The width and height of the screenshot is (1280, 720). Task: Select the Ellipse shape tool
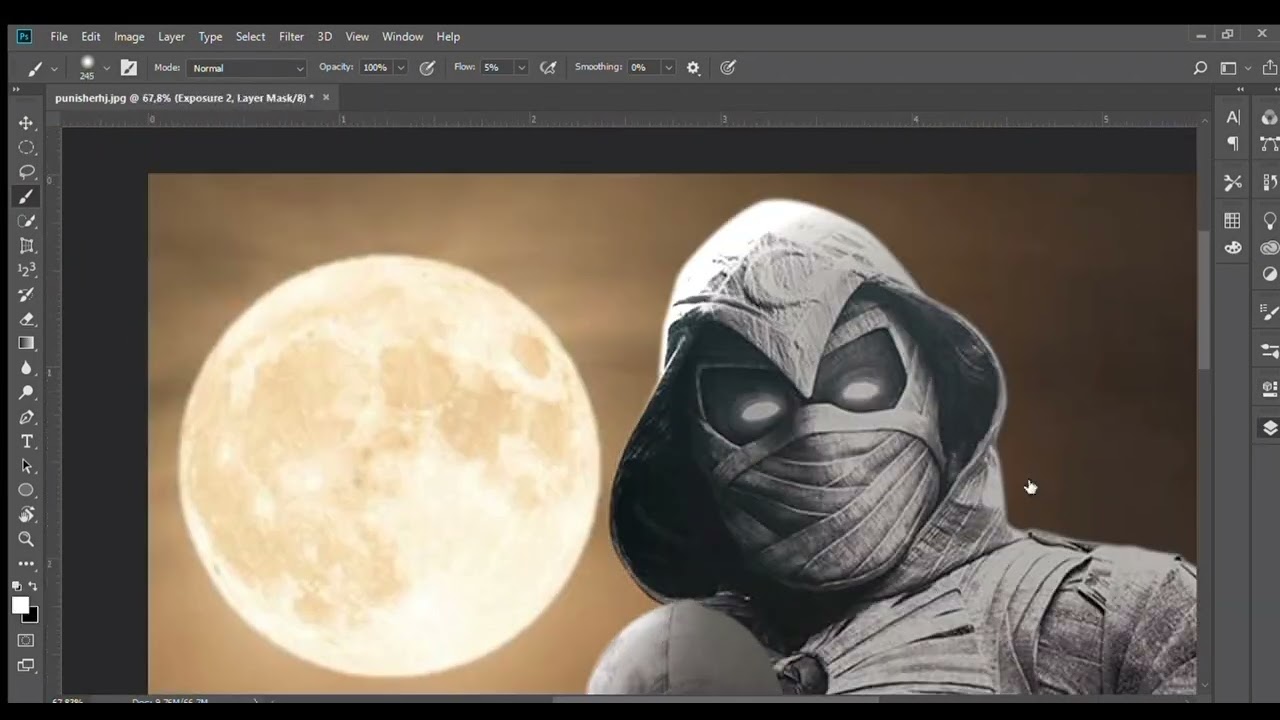tap(27, 490)
